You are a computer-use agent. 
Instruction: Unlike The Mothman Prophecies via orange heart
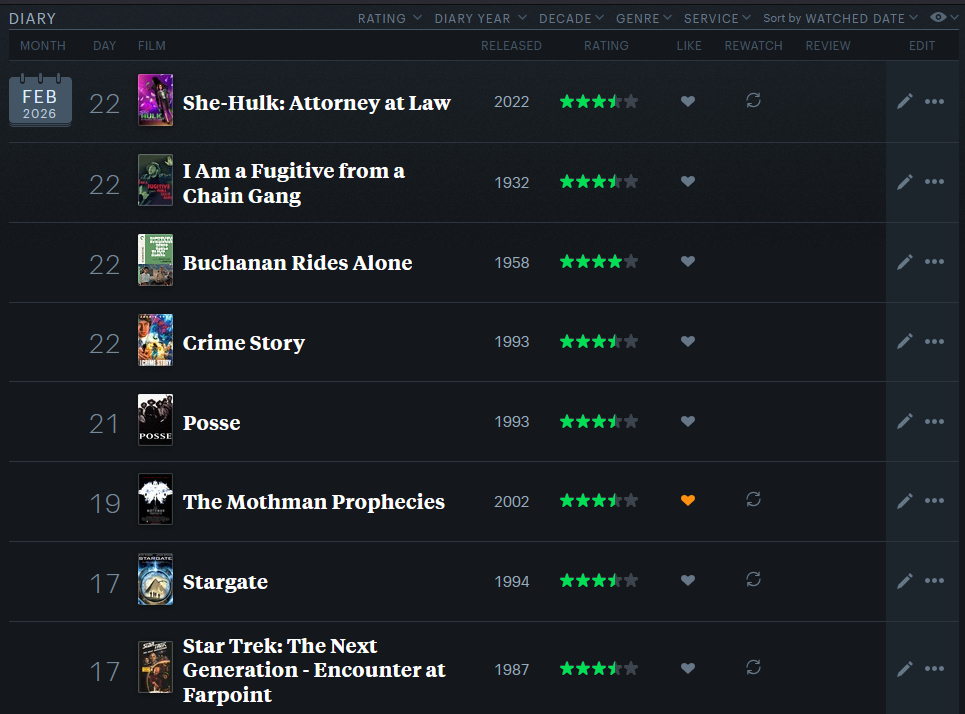[x=687, y=500]
